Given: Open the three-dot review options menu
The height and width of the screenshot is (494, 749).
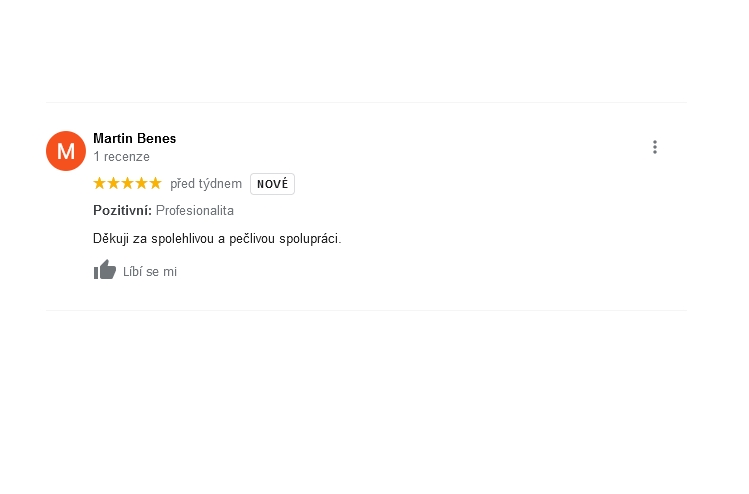Looking at the screenshot, I should click(655, 147).
